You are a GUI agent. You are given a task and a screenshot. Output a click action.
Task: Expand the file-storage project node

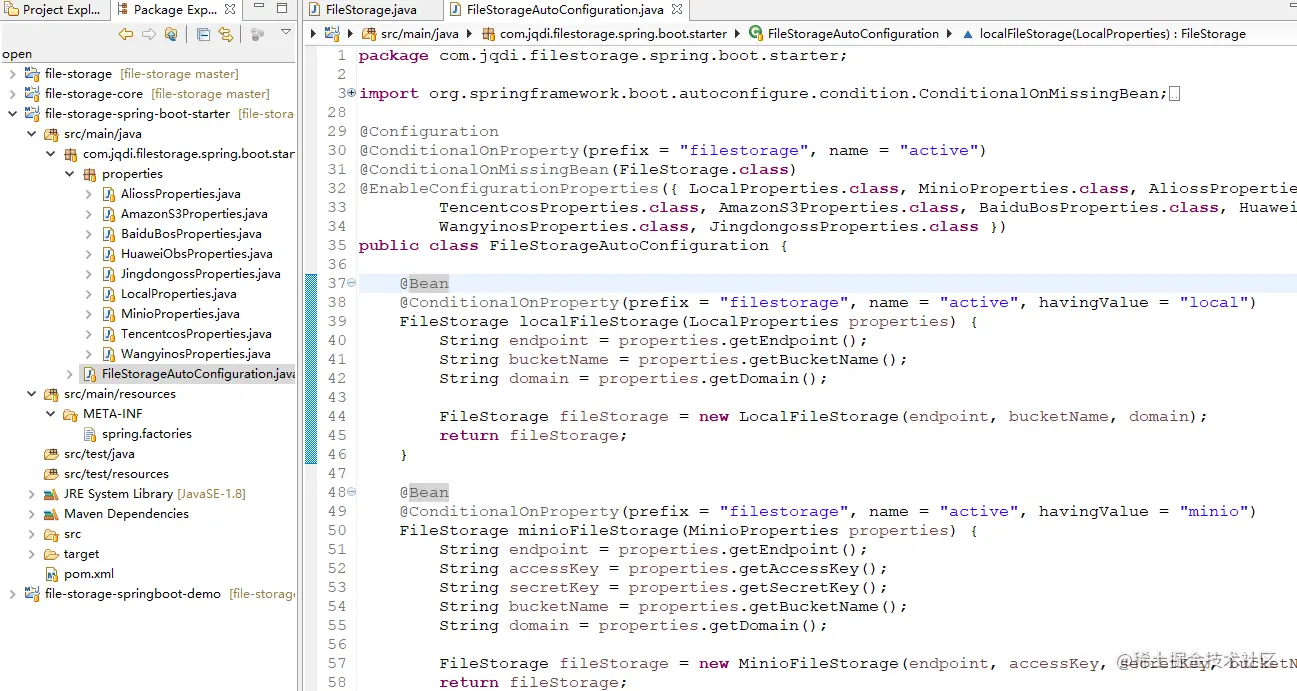click(12, 74)
